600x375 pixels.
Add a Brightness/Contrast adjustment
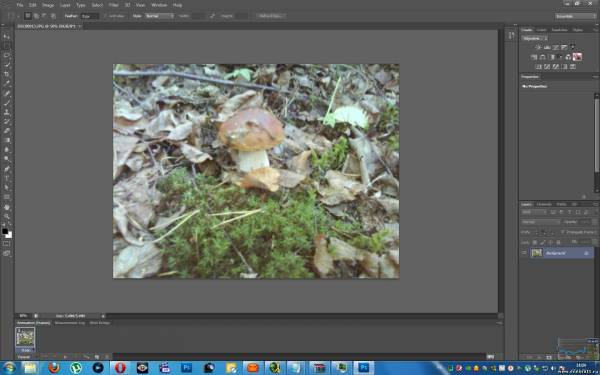point(538,47)
